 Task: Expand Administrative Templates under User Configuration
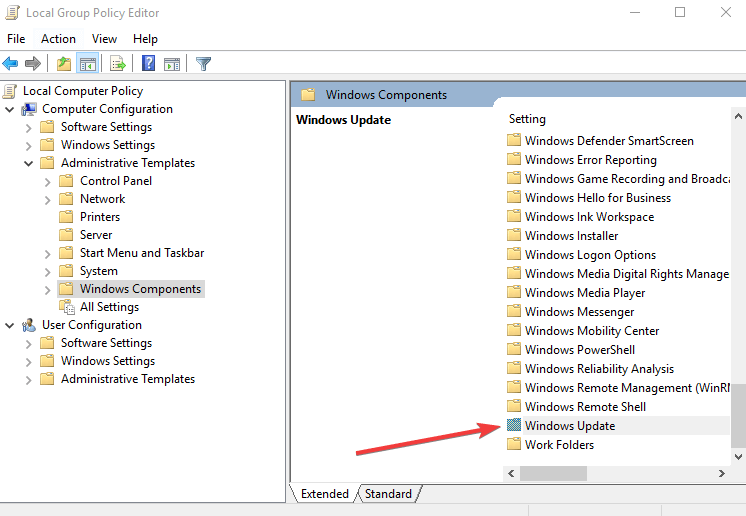click(x=29, y=380)
